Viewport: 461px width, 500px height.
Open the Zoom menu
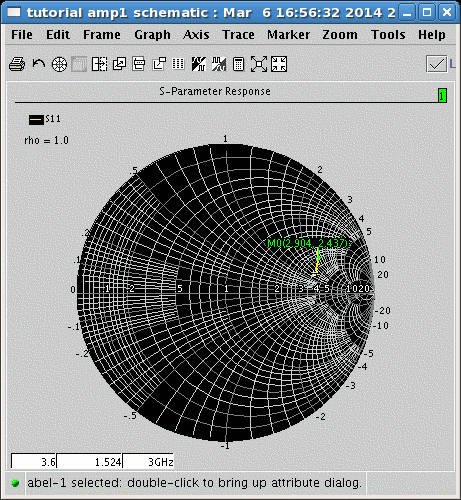tap(340, 35)
